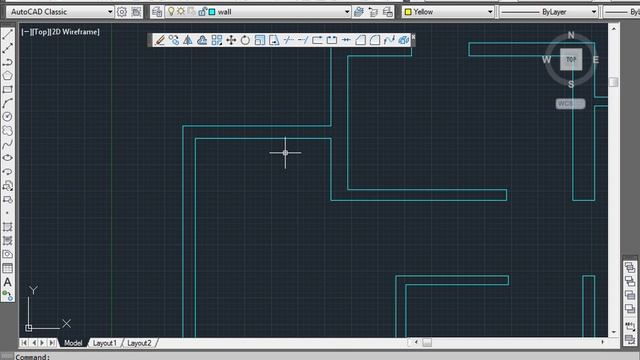Select the Ellipse tool

[7, 158]
